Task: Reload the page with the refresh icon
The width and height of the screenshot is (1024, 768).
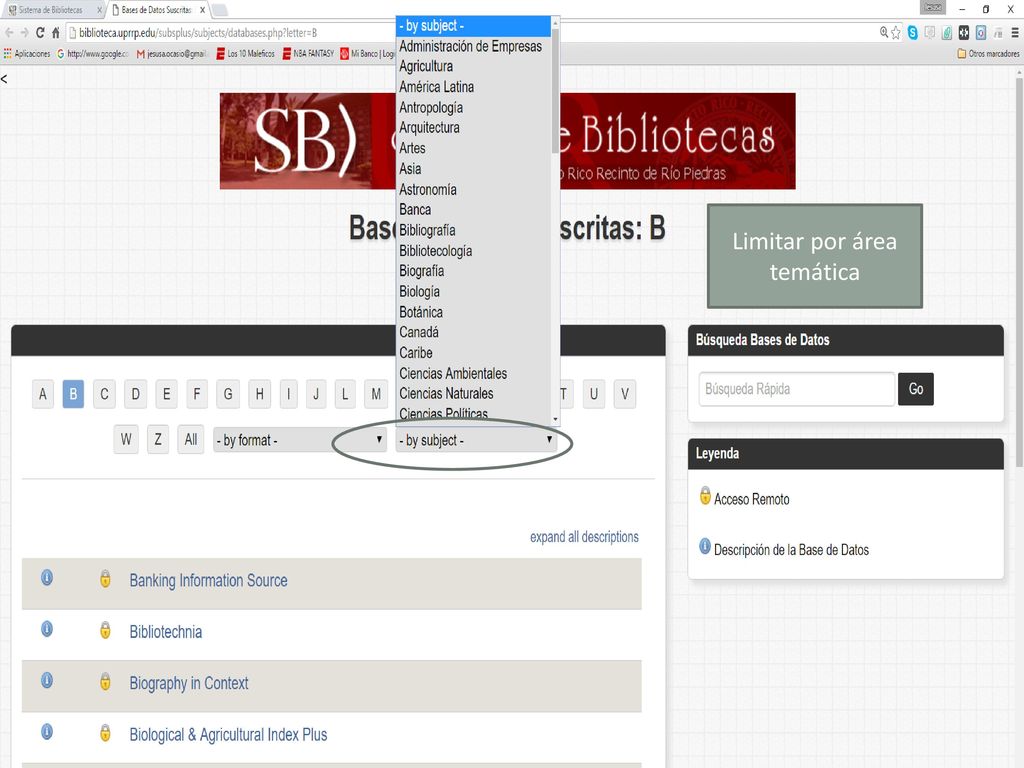Action: click(40, 32)
